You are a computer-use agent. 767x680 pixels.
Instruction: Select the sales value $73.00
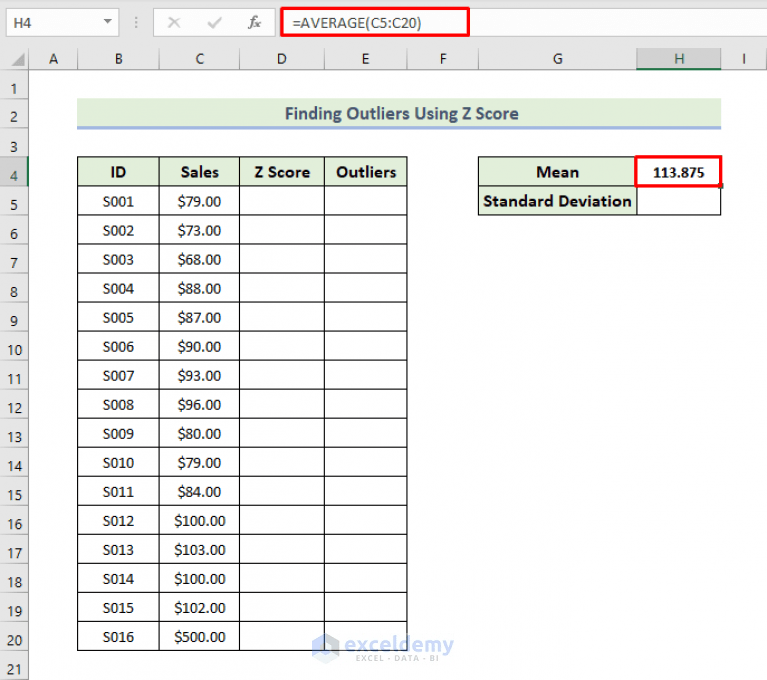tap(200, 230)
